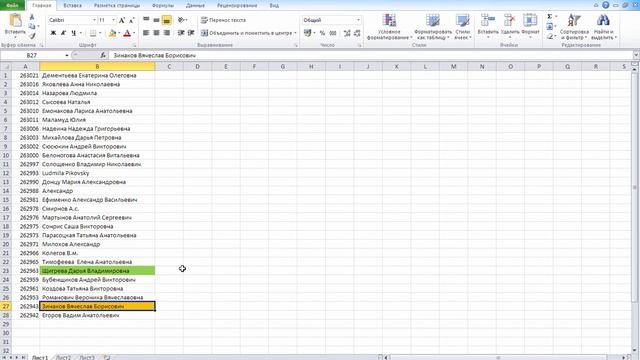Image resolution: width=640 pixels, height=360 pixels.
Task: Open Conditional Formatting (Условное форматирование)
Action: click(389, 27)
